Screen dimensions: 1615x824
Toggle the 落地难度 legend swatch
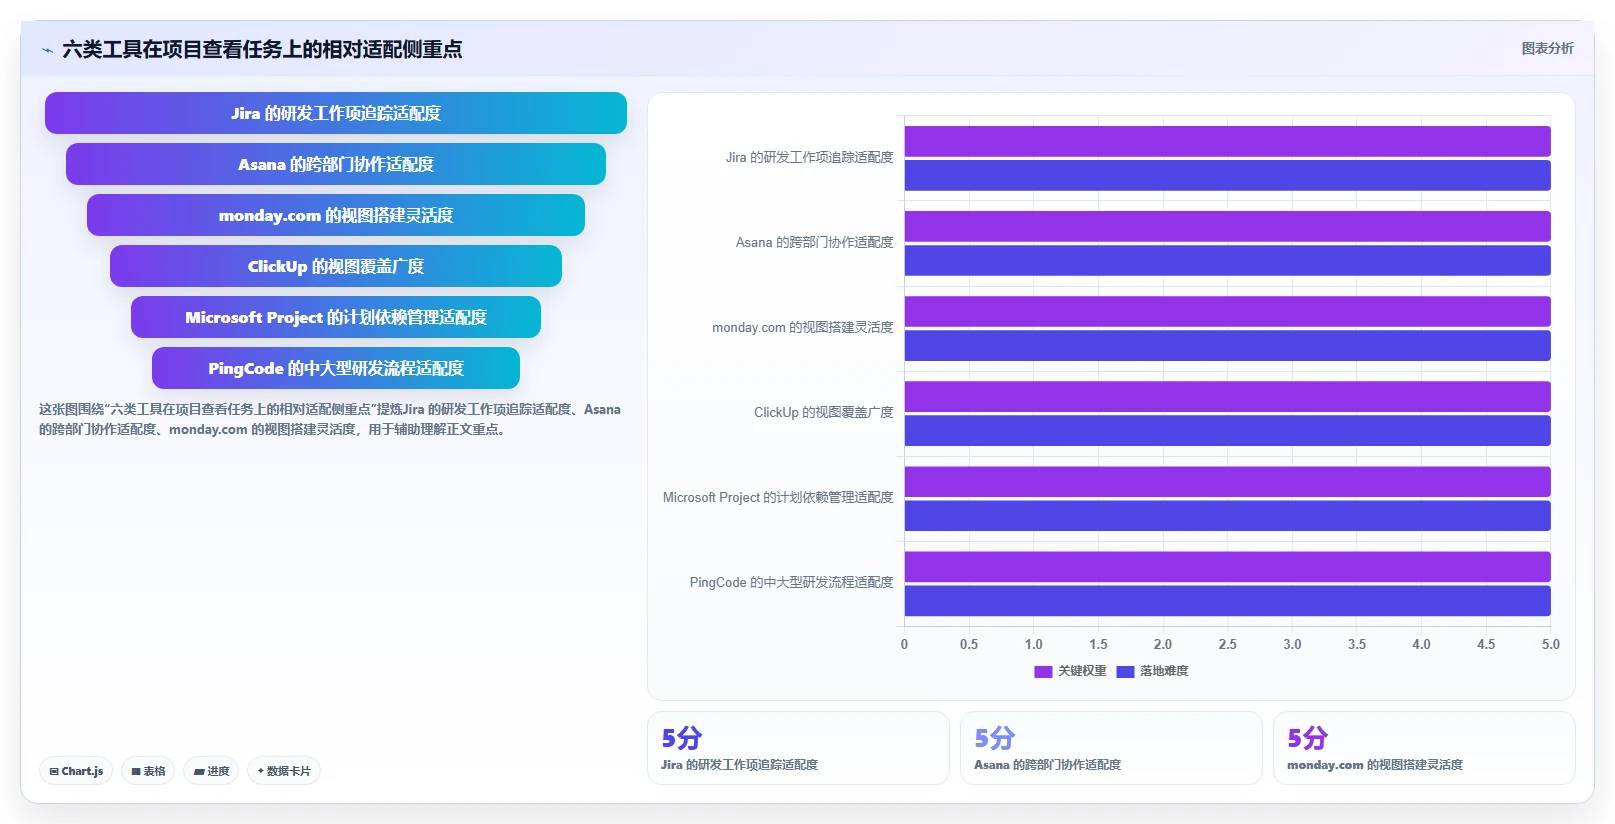point(1125,672)
